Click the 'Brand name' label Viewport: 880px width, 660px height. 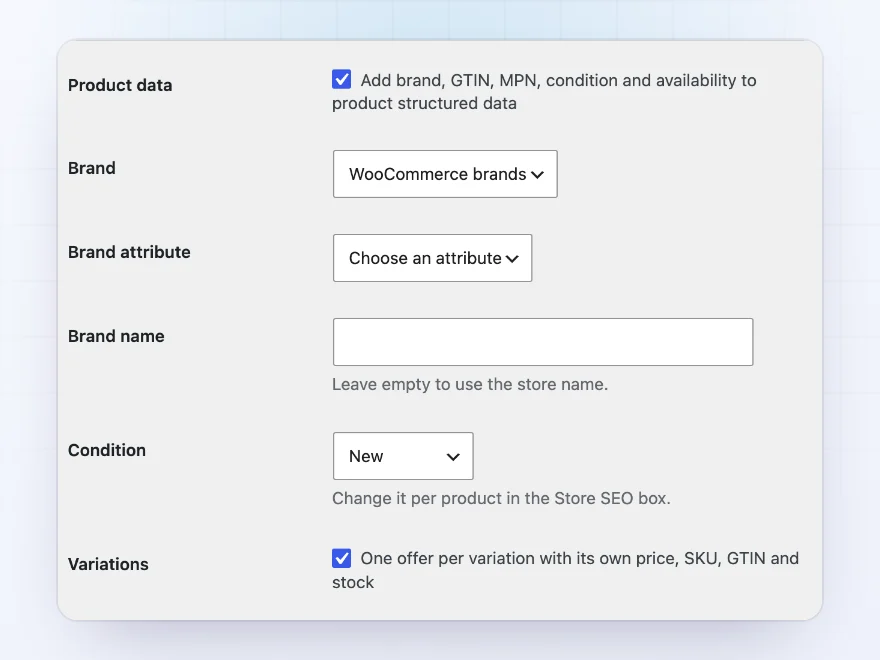pos(116,336)
